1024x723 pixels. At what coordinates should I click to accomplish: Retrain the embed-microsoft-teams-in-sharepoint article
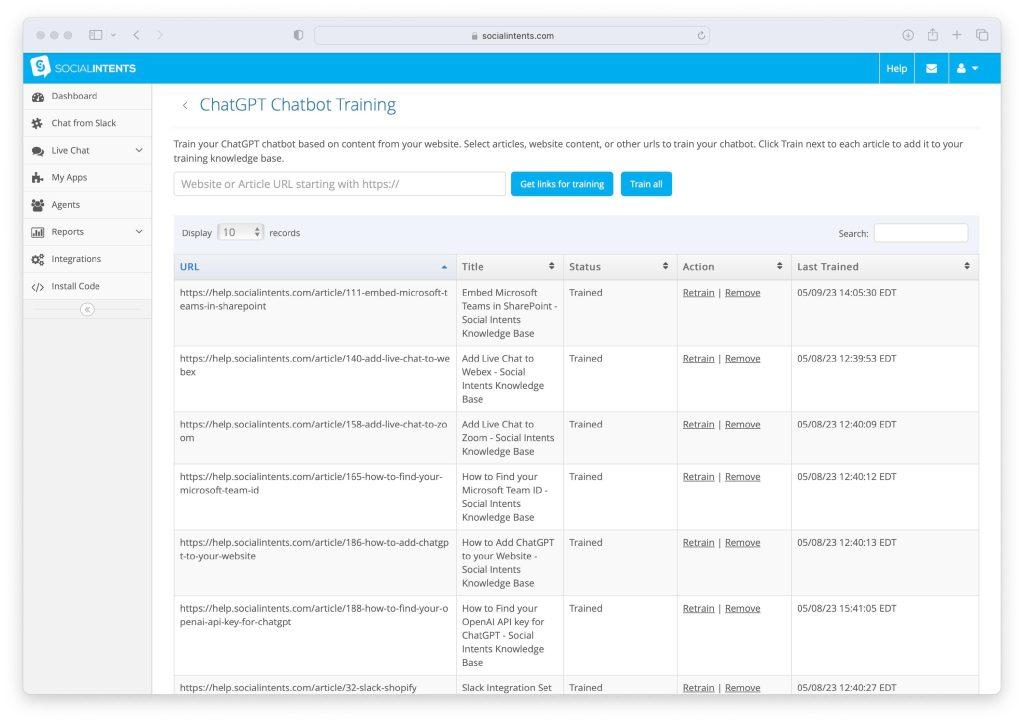tap(698, 293)
